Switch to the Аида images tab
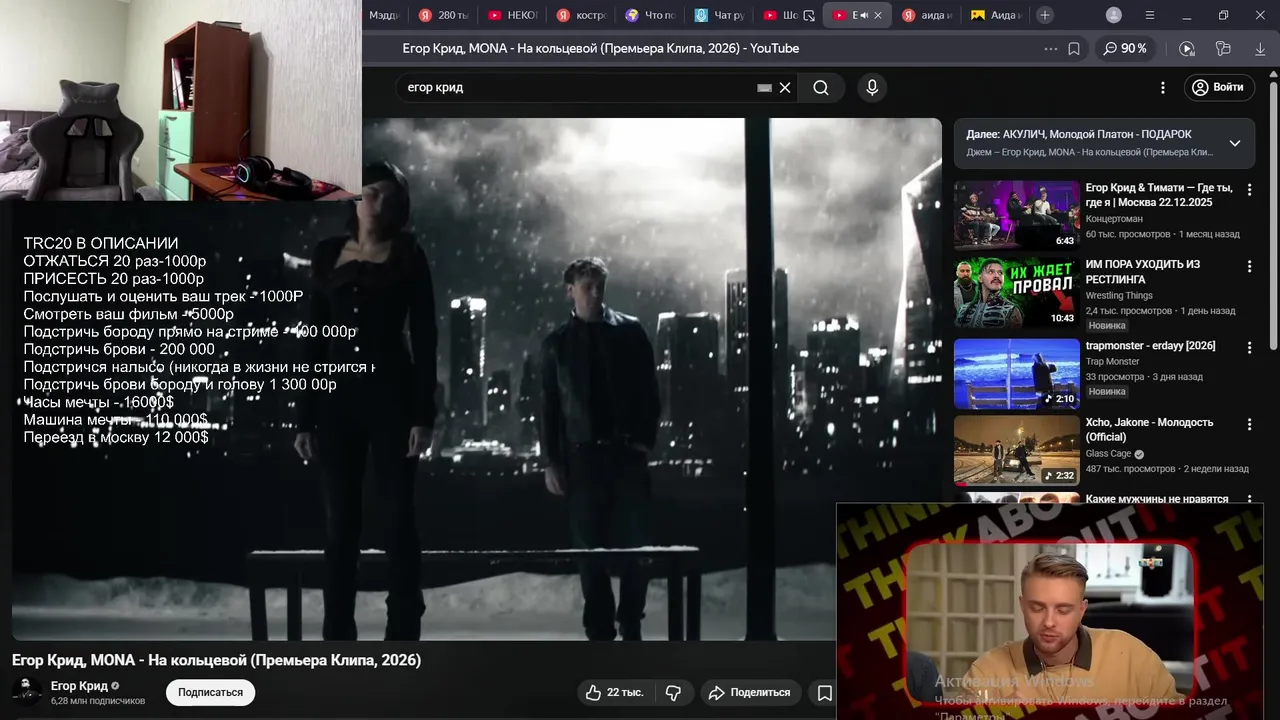Image resolution: width=1280 pixels, height=720 pixels. (x=996, y=15)
